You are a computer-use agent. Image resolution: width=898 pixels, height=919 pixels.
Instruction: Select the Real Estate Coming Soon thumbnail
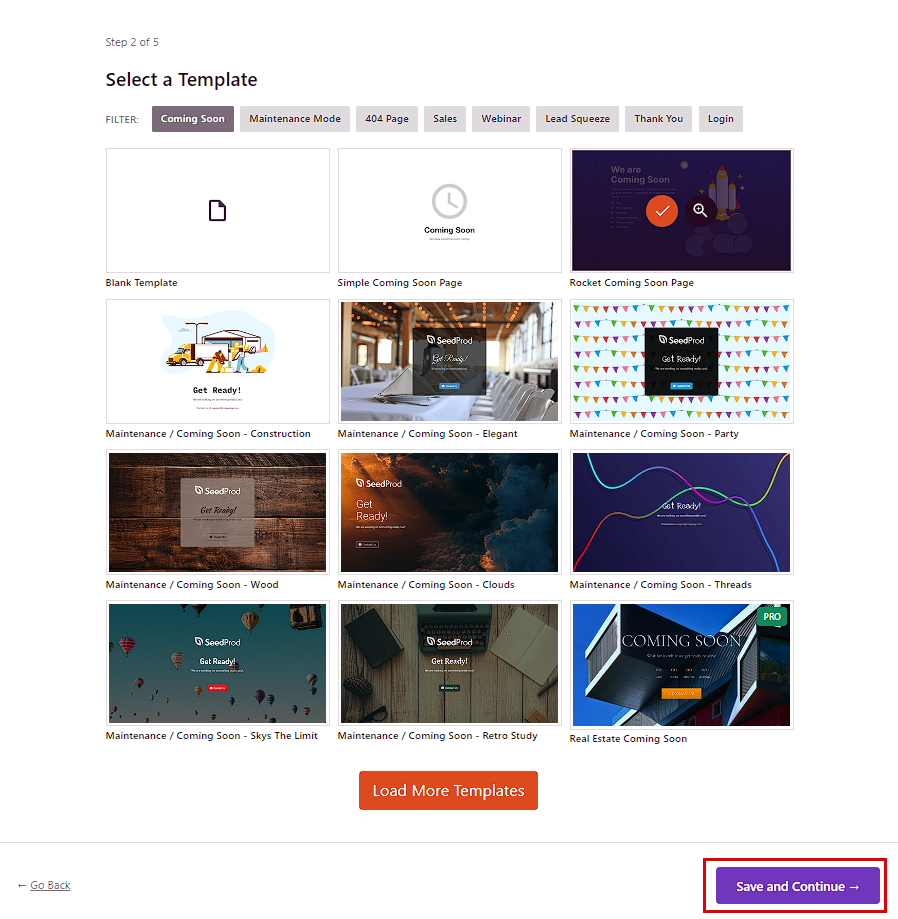tap(682, 665)
